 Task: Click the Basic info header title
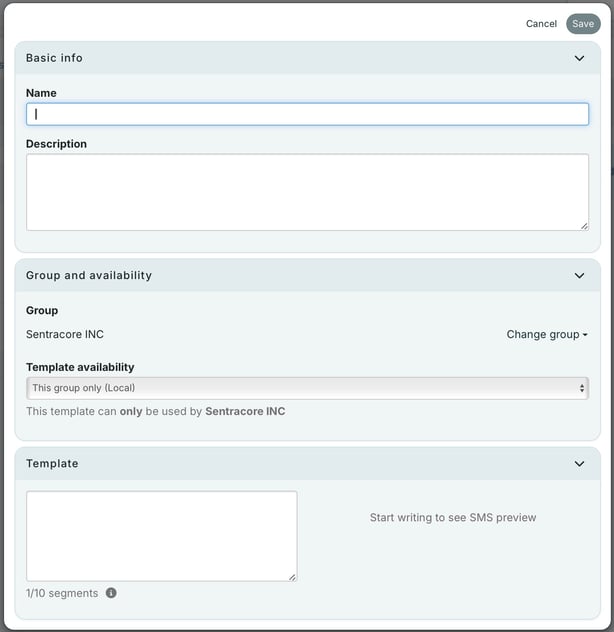click(54, 58)
